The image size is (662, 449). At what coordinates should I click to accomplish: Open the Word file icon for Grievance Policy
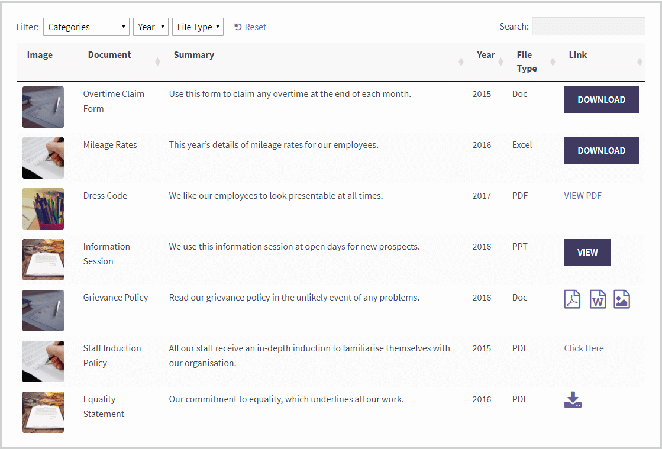pos(597,299)
